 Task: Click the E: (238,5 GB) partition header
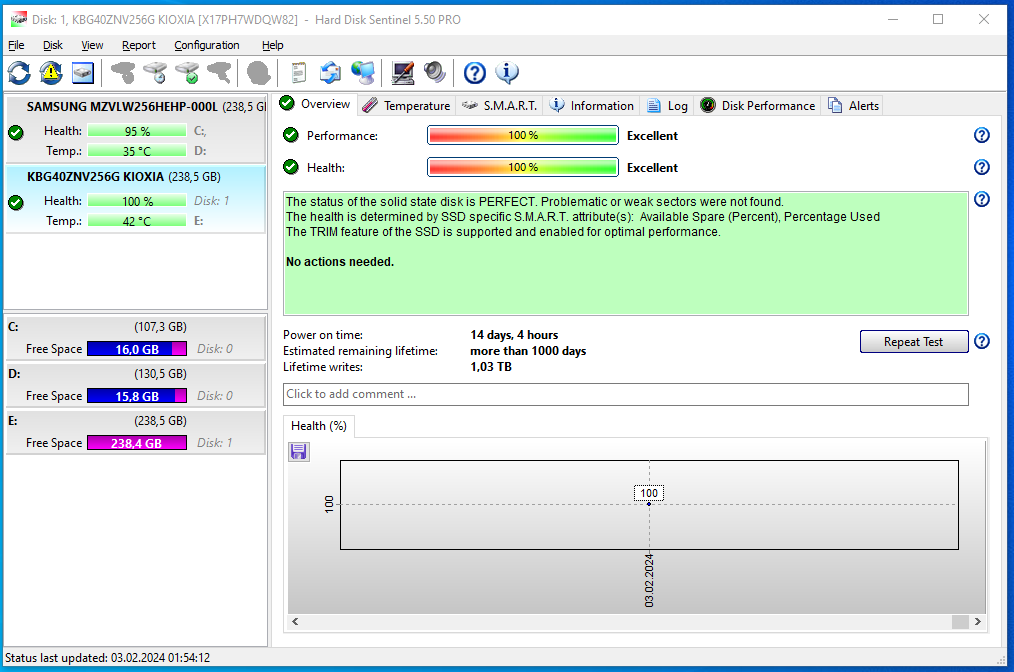click(x=136, y=421)
